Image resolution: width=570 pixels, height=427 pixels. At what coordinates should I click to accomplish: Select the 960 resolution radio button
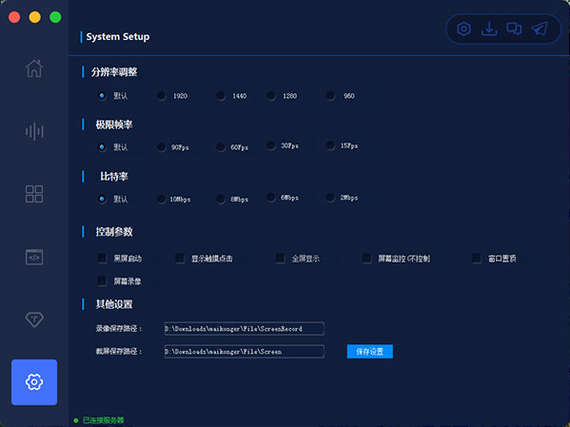[330, 96]
